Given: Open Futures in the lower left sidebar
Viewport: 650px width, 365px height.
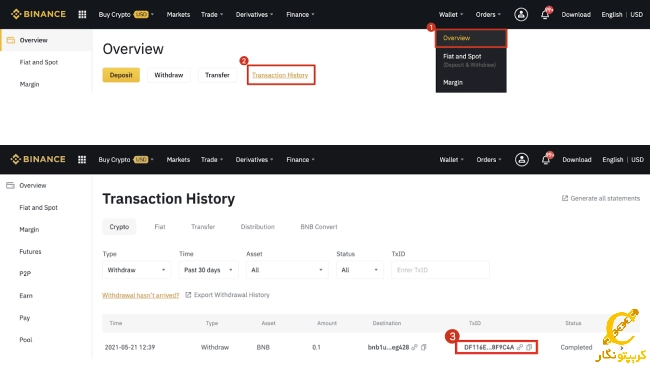Looking at the screenshot, I should (x=30, y=251).
